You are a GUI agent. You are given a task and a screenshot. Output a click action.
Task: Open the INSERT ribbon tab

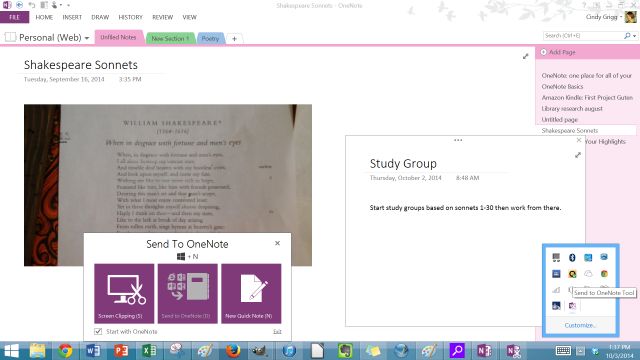[72, 17]
